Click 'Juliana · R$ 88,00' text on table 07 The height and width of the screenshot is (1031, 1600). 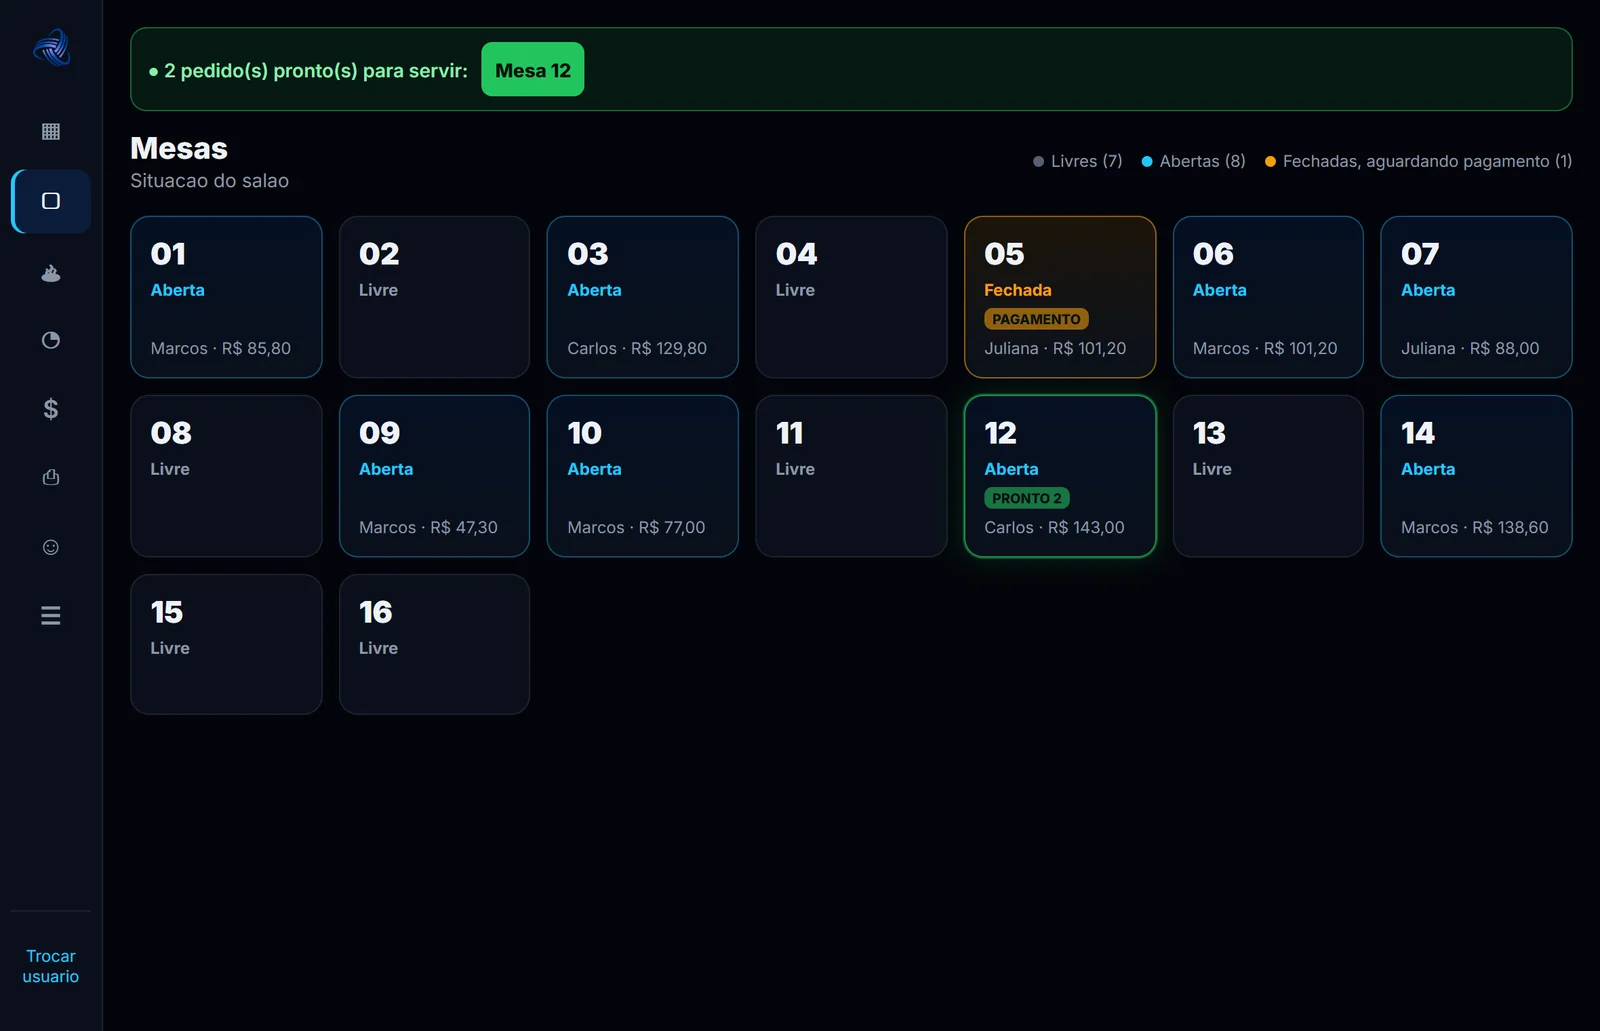tap(1470, 348)
